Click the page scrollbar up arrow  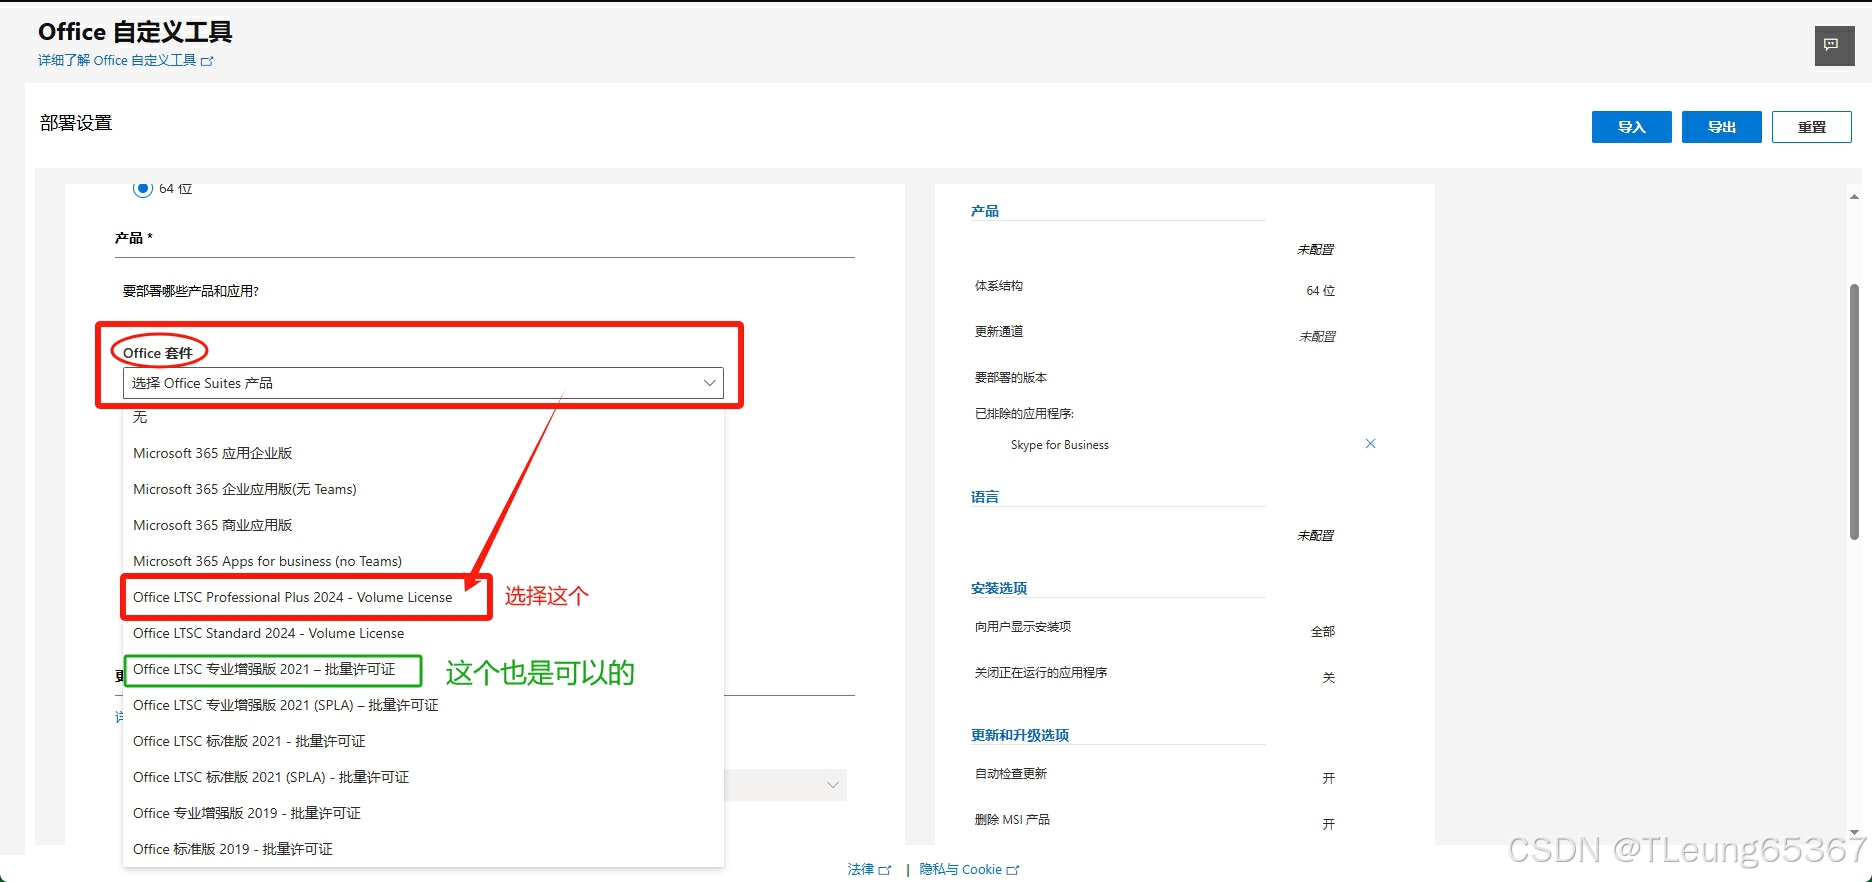coord(1854,197)
